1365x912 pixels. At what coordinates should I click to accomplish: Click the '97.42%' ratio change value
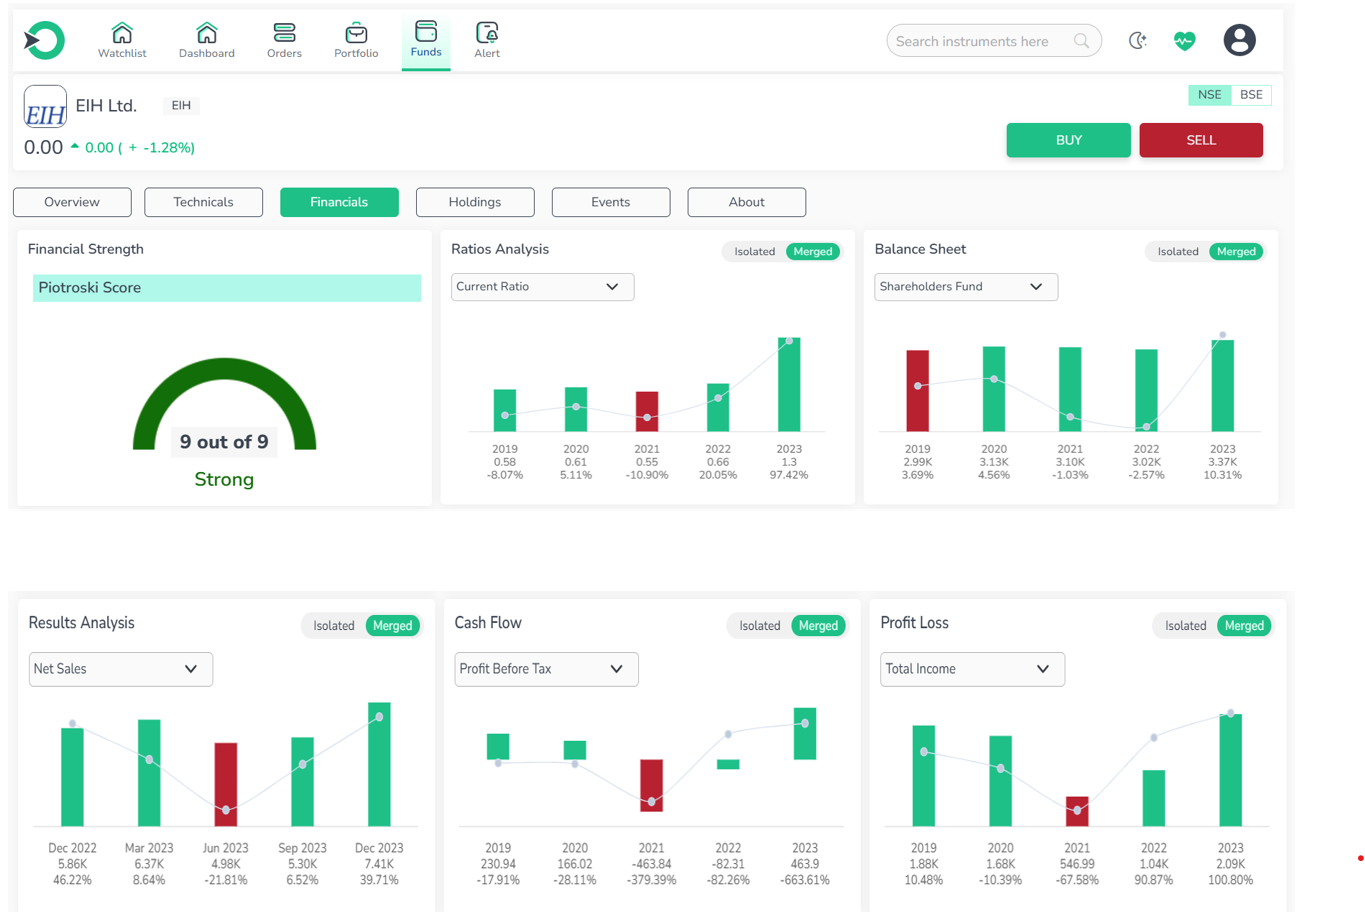click(x=789, y=476)
